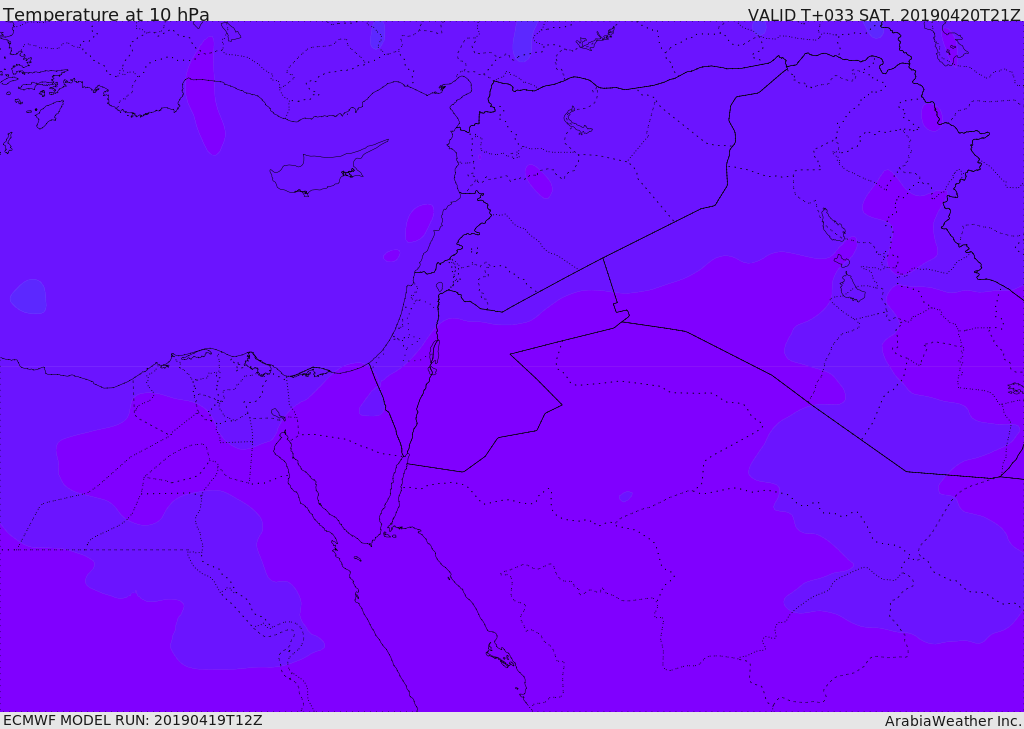
Task: Click the 'Temperature at 10 hPa' title text
Action: [x=106, y=14]
